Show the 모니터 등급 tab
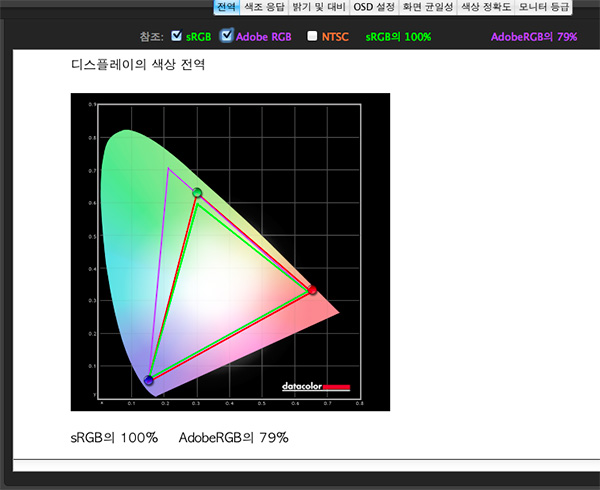This screenshot has height=490, width=600. click(543, 7)
